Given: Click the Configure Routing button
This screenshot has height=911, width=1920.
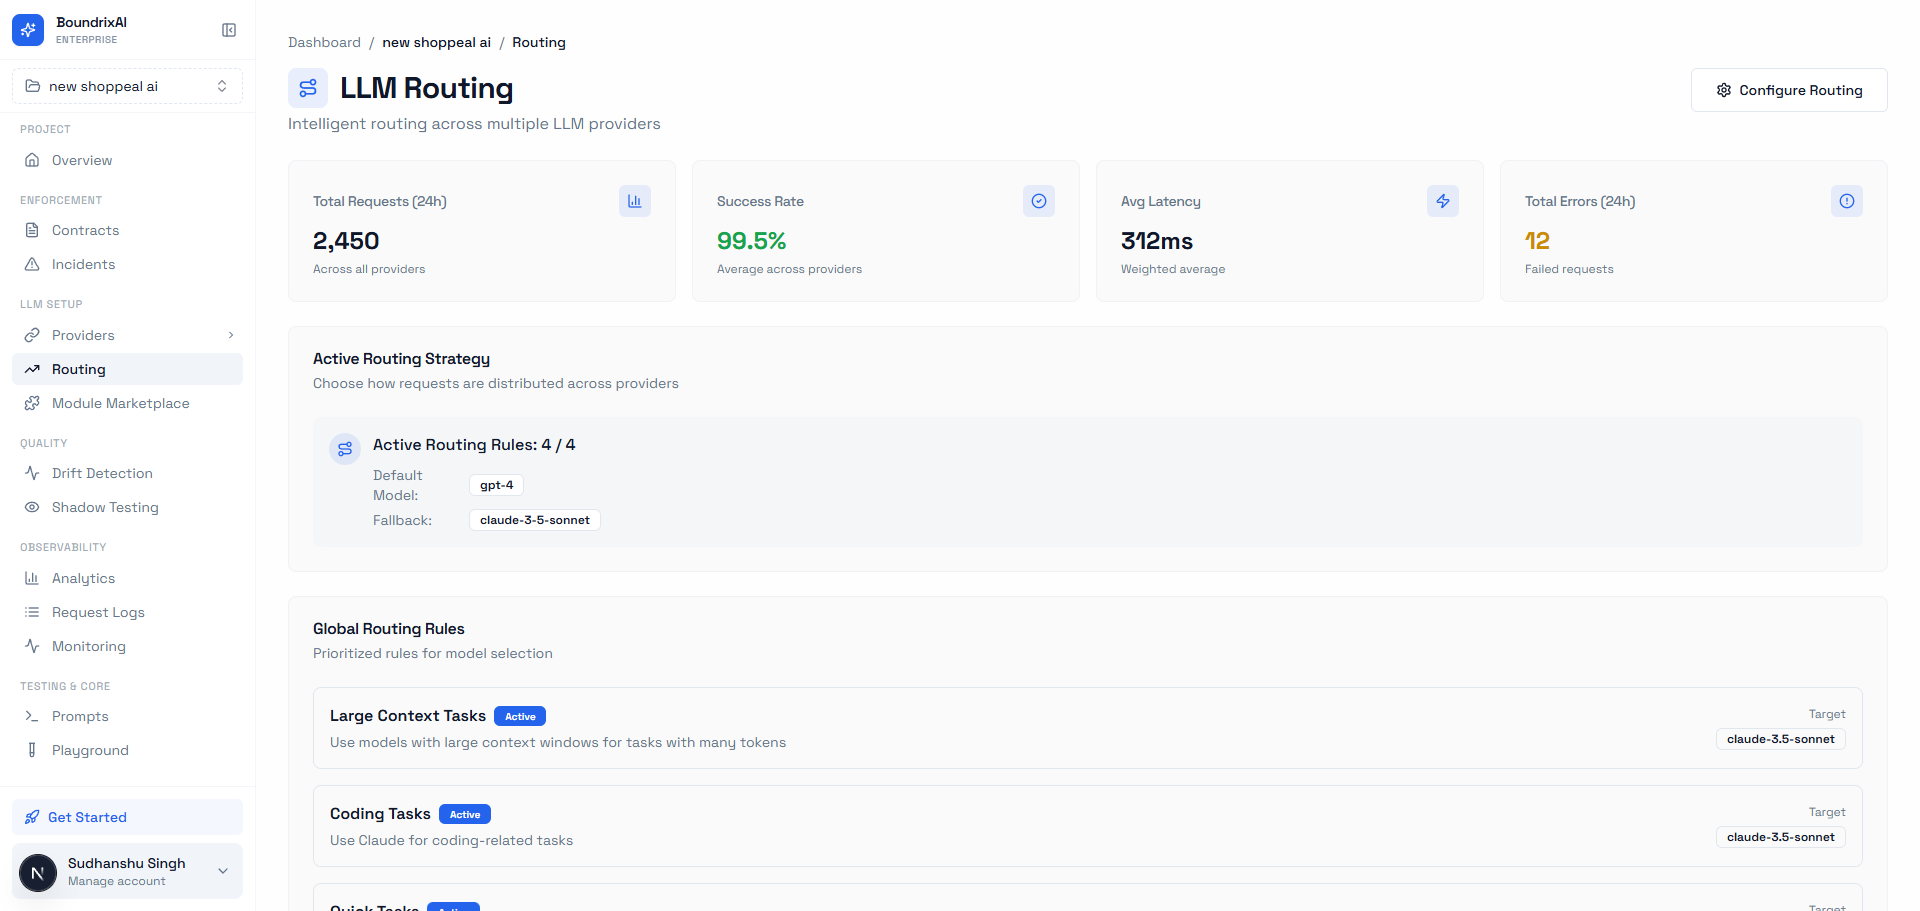Looking at the screenshot, I should pos(1788,90).
